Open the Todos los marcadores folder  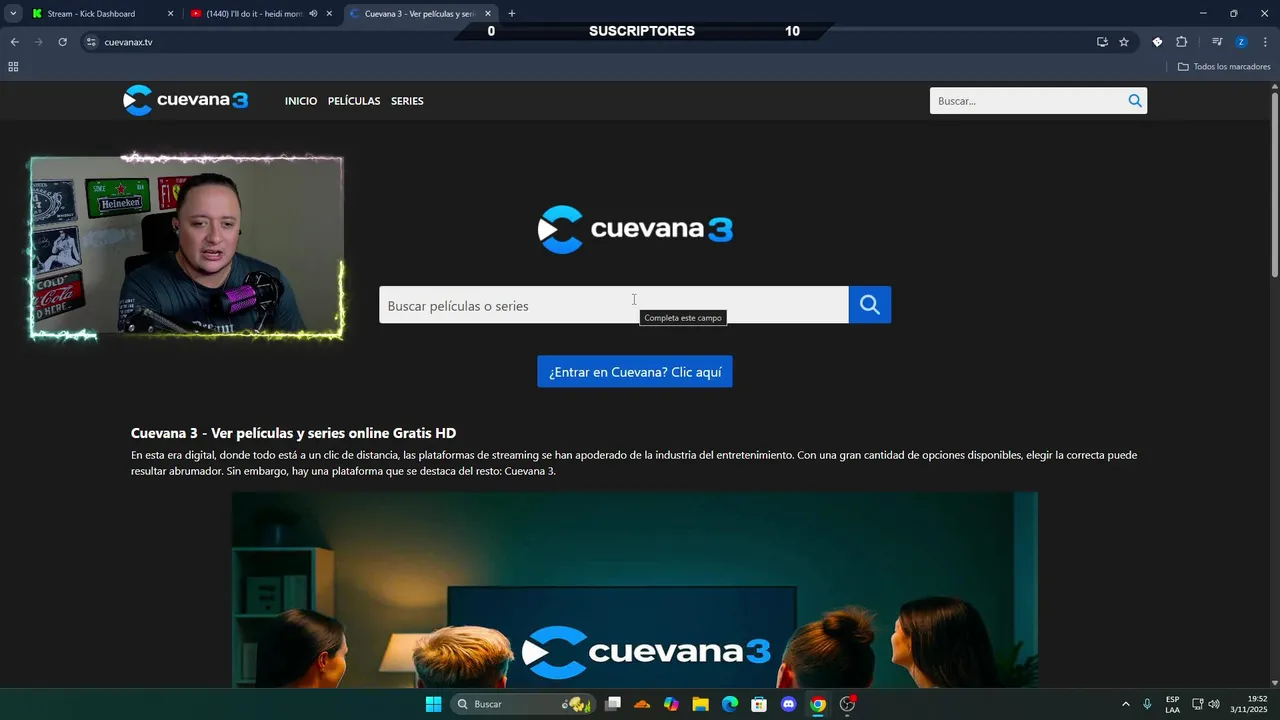coord(1224,67)
